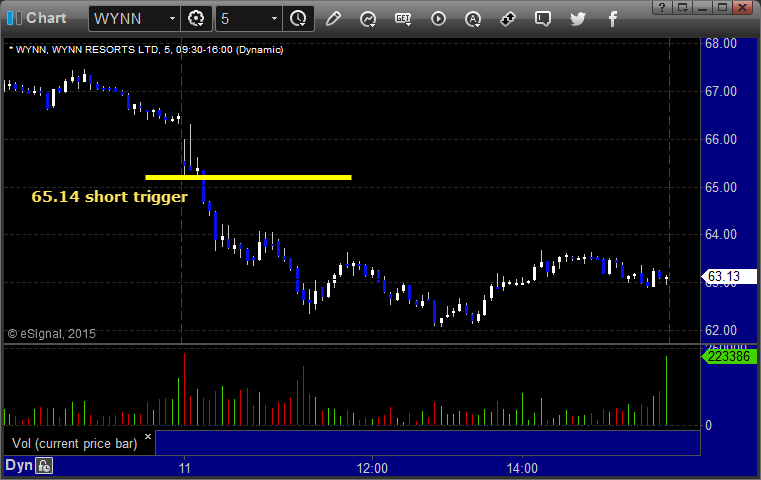This screenshot has height=480, width=761.
Task: Click the GET toolbar icon
Action: coord(402,18)
